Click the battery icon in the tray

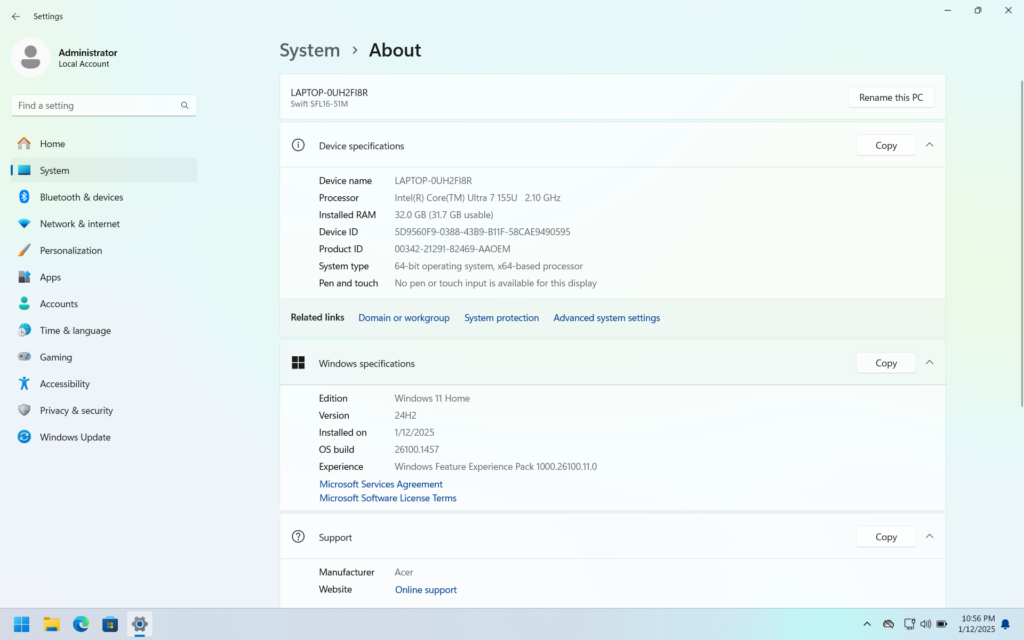tap(942, 624)
